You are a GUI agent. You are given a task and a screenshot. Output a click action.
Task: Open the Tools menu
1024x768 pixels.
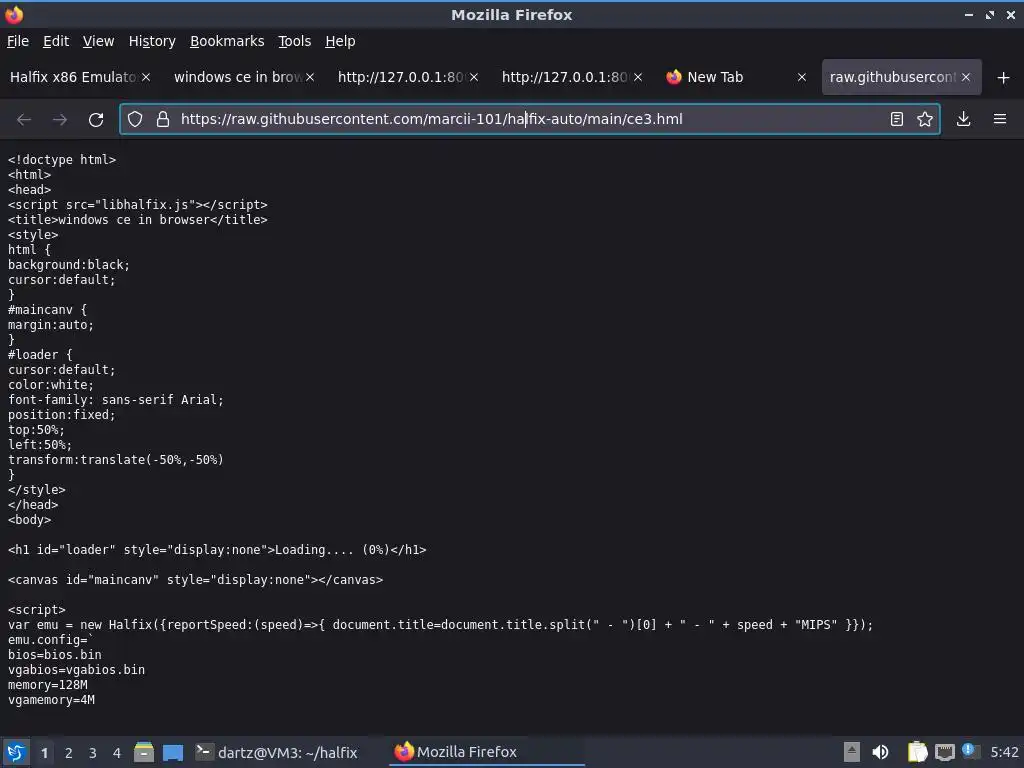(x=295, y=41)
